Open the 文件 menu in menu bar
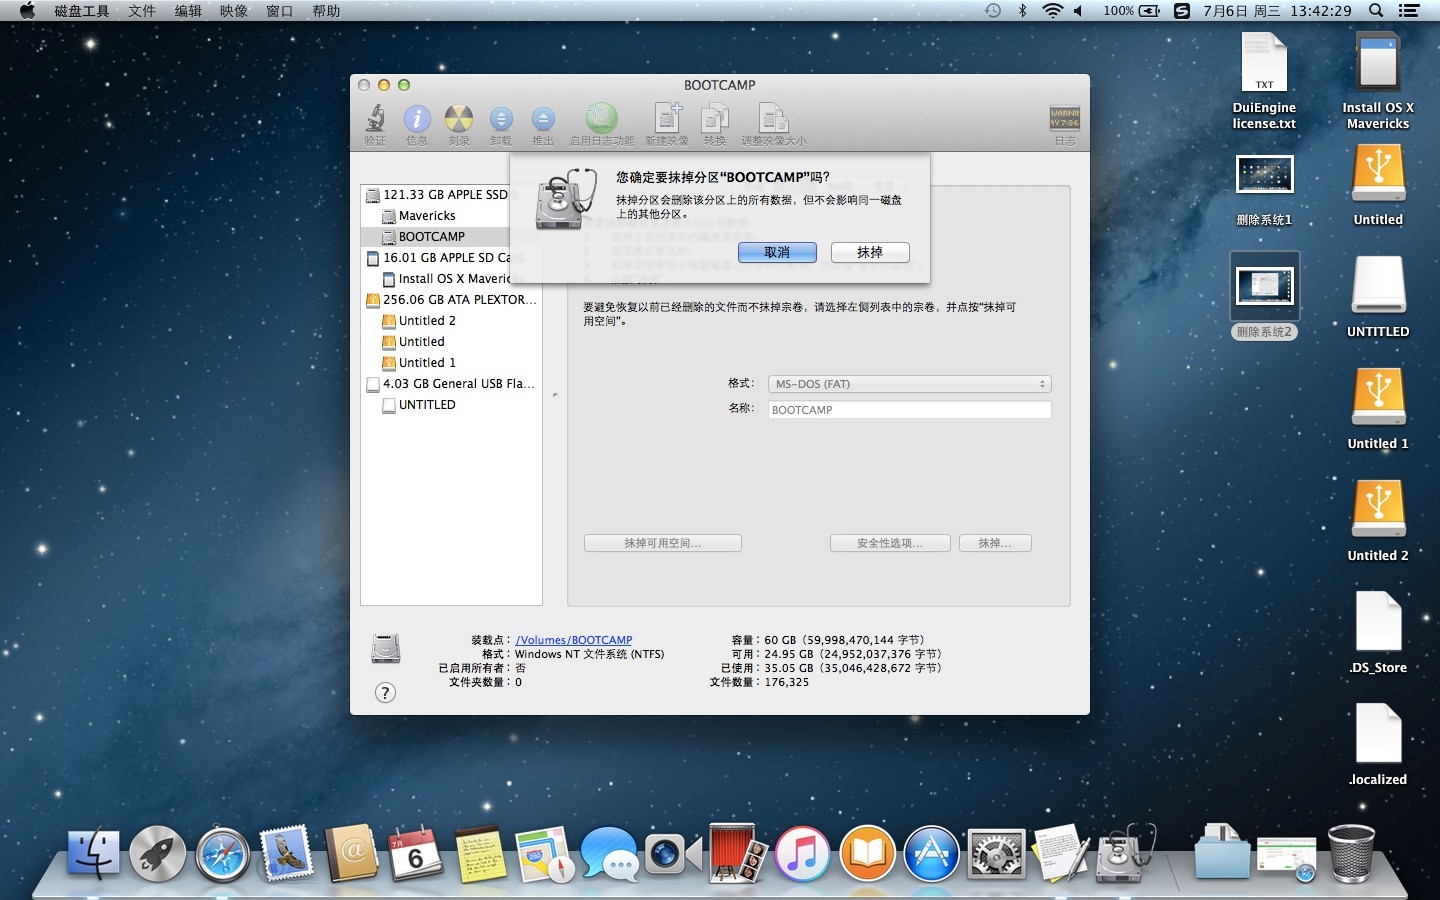The width and height of the screenshot is (1440, 900). coord(142,11)
